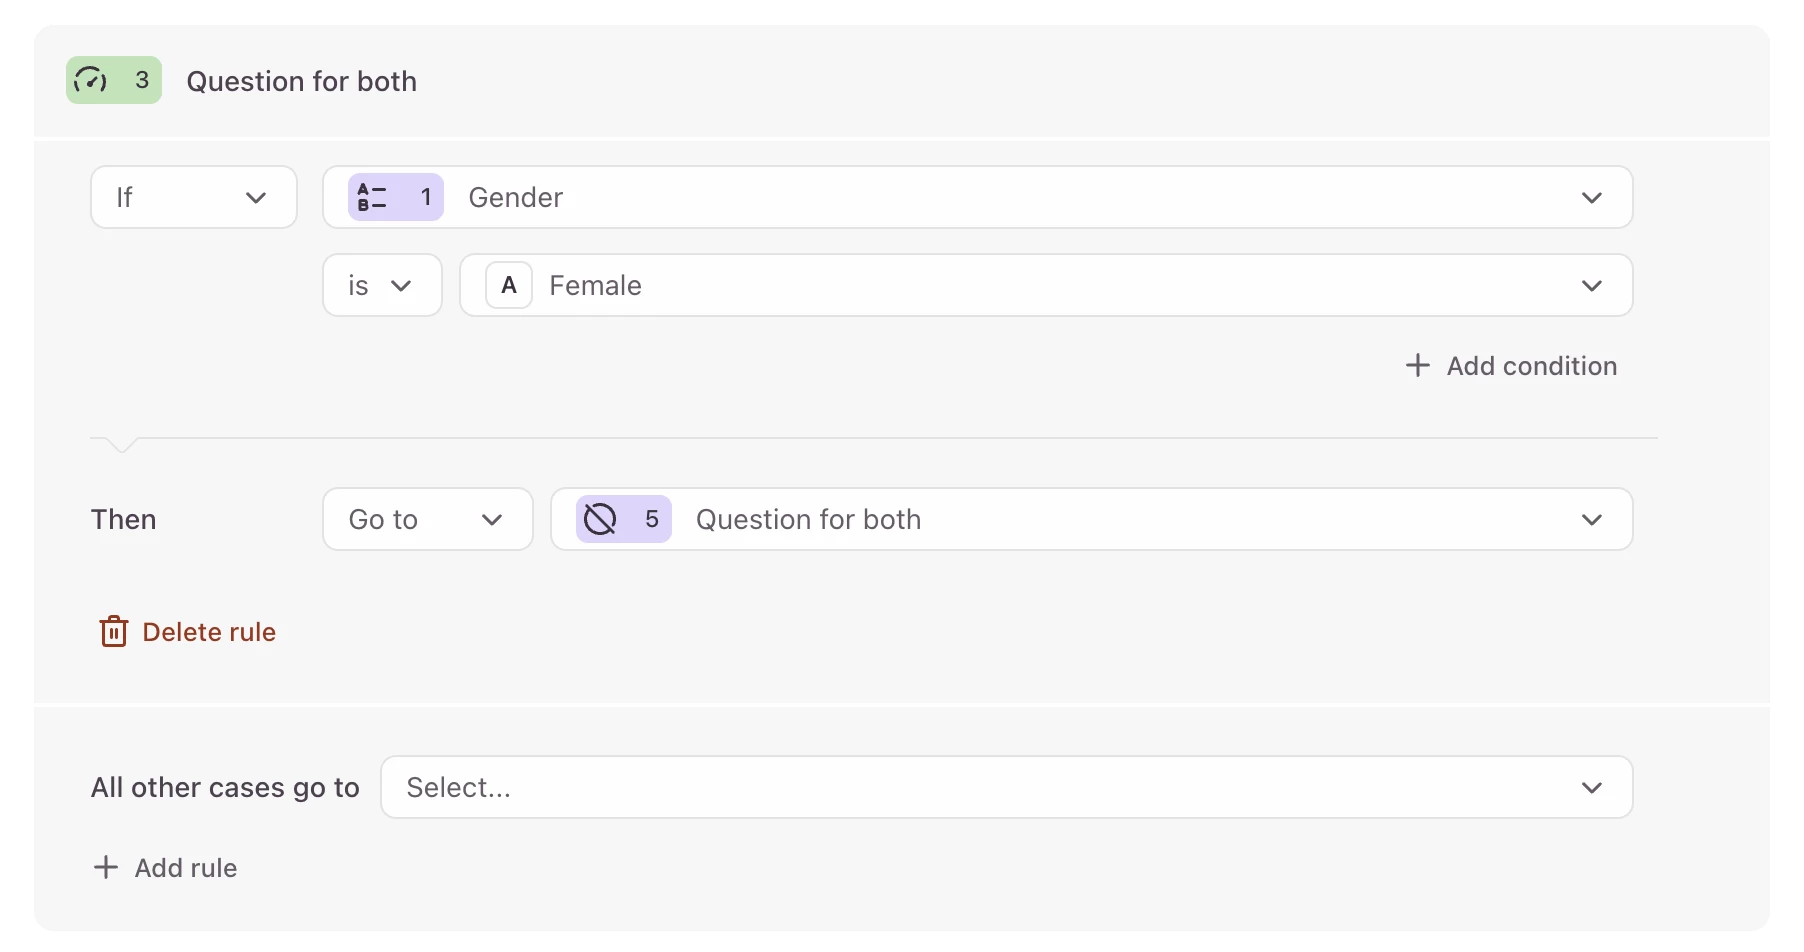Click the Delete rule button
The height and width of the screenshot is (952, 1804).
208,632
